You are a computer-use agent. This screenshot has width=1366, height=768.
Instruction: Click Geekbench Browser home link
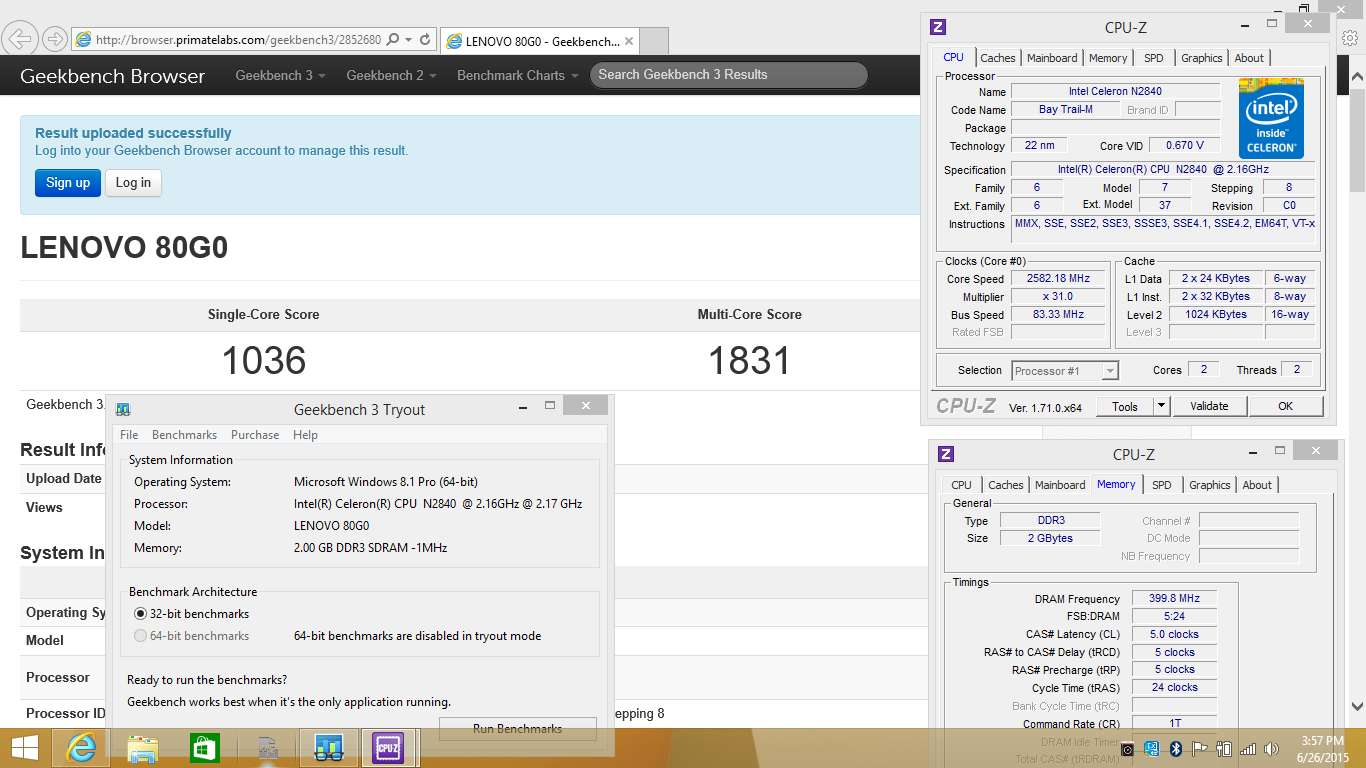112,76
